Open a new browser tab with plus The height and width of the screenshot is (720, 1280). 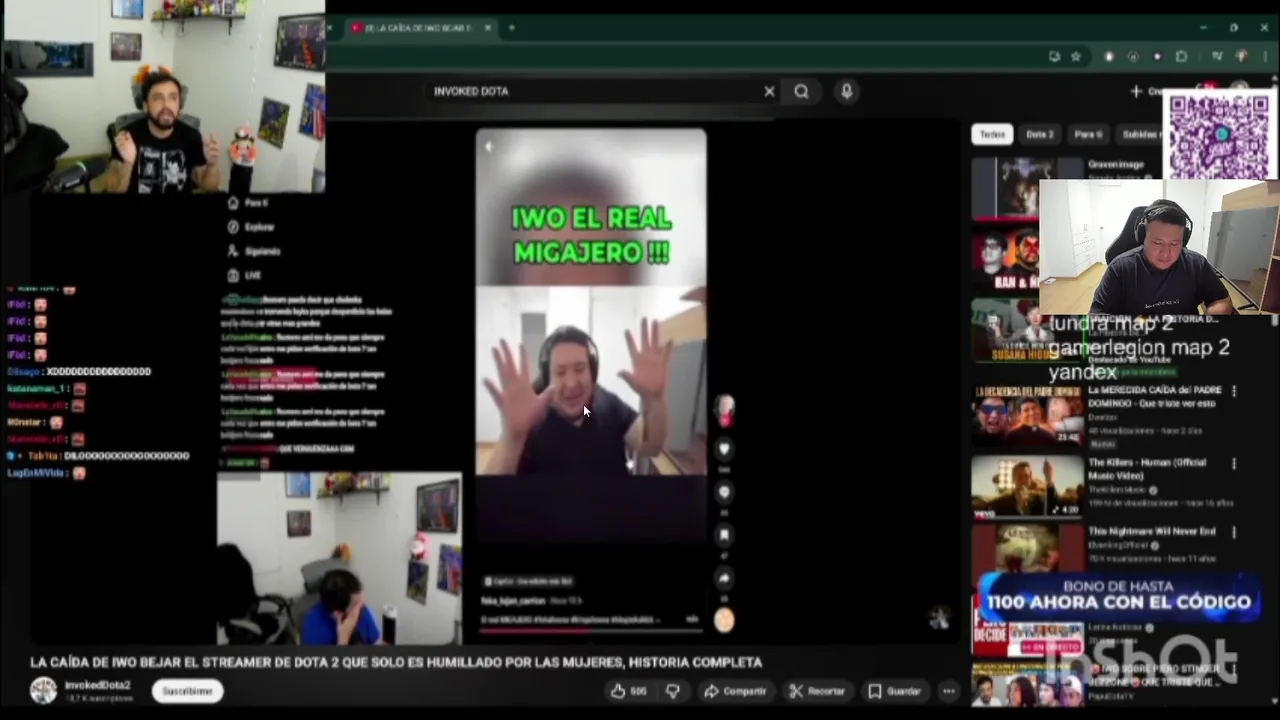[x=512, y=28]
